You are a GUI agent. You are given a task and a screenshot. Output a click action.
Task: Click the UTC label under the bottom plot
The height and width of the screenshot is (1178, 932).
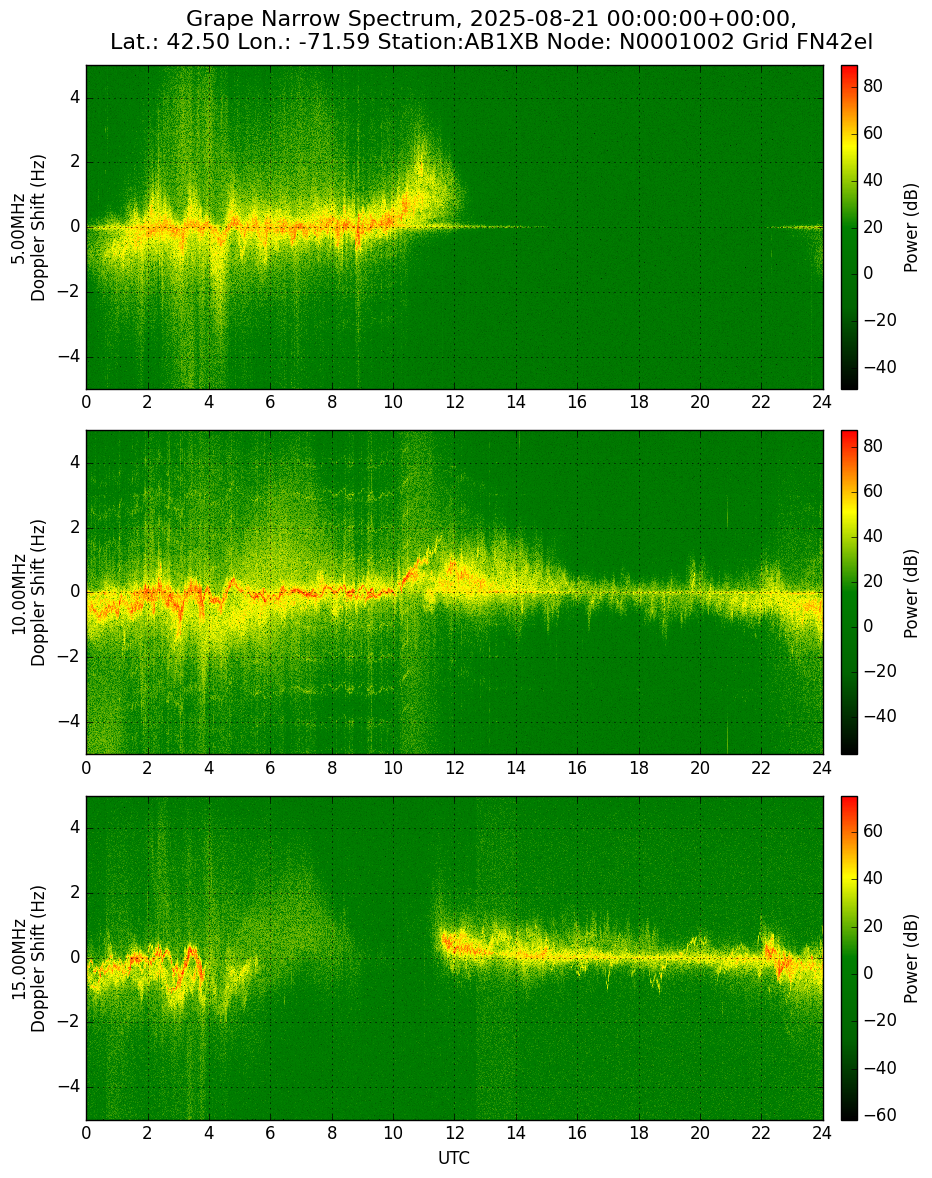point(454,1158)
